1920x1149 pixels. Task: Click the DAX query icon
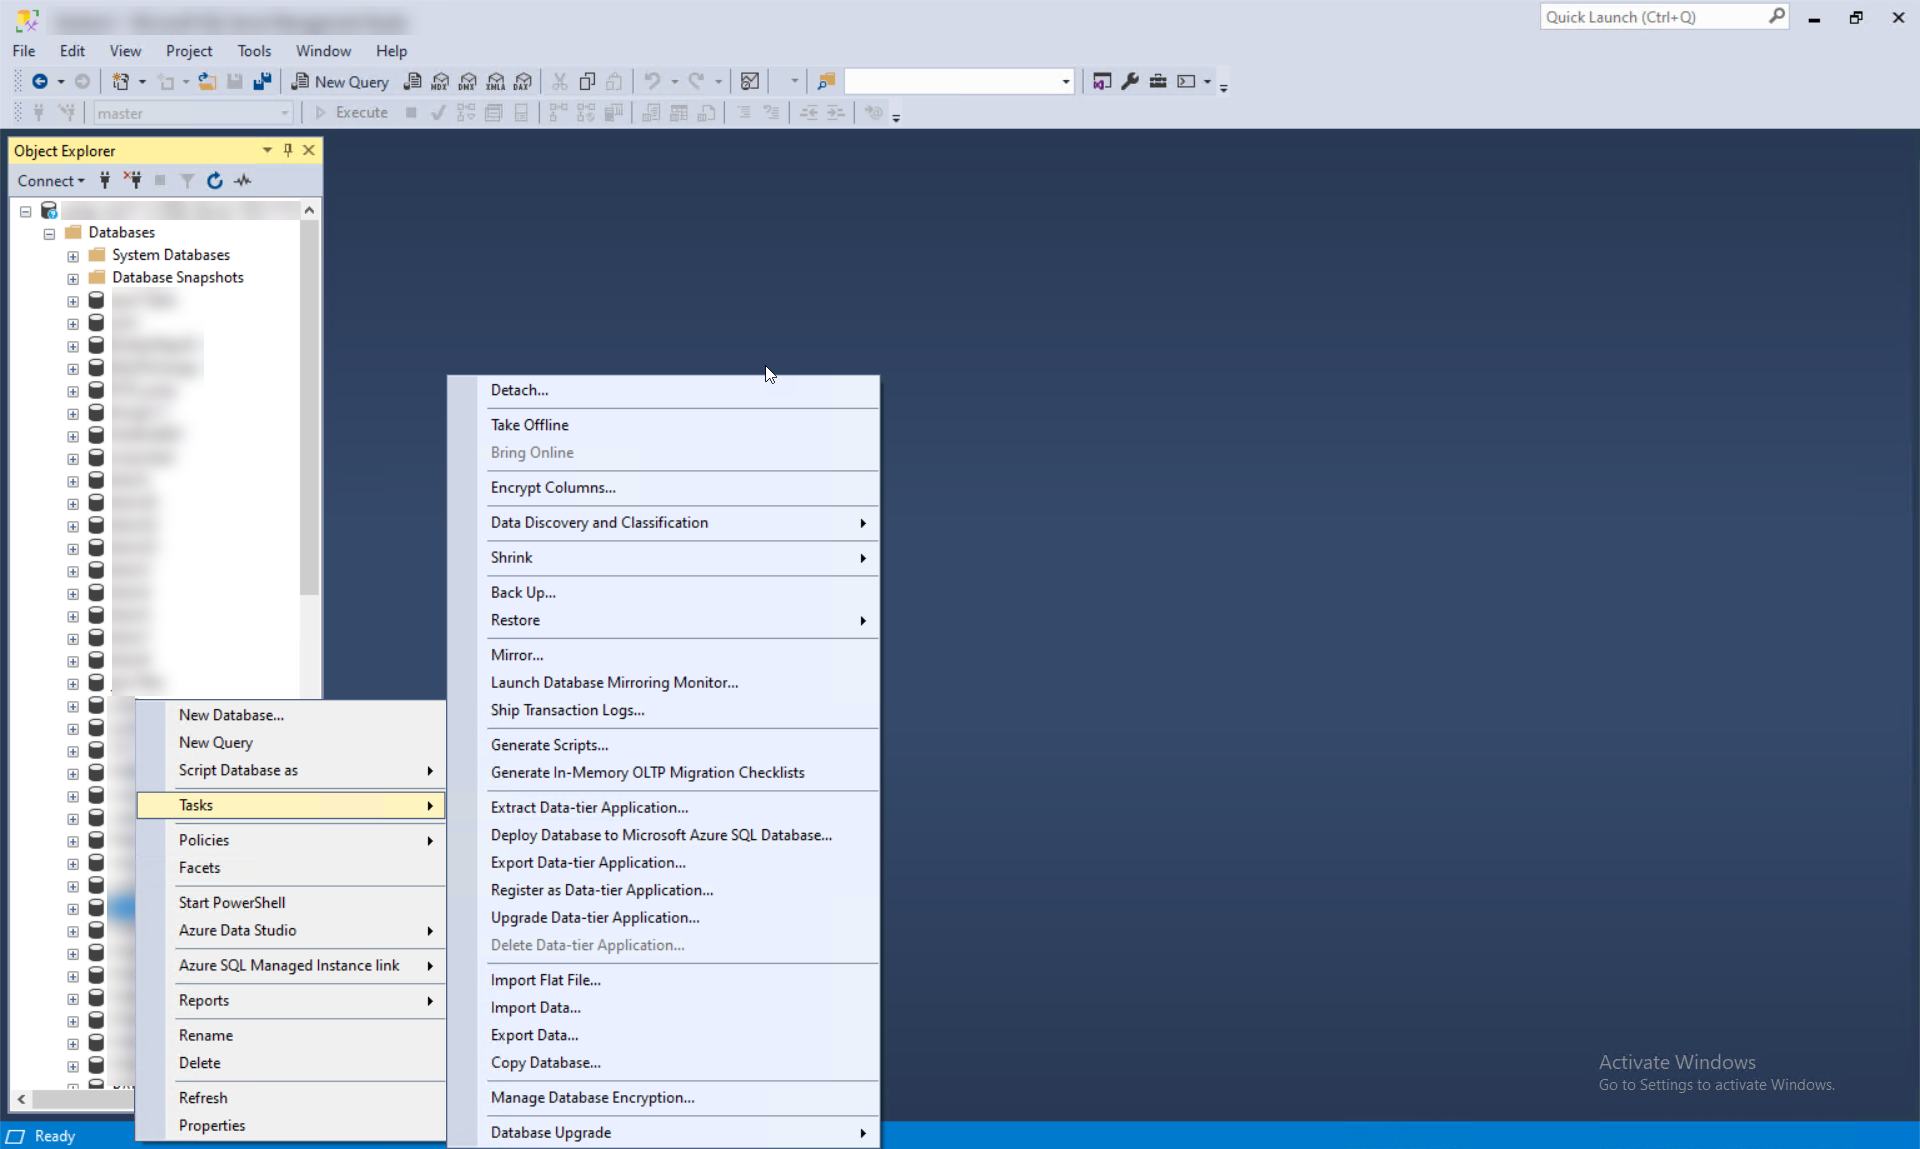pyautogui.click(x=523, y=82)
